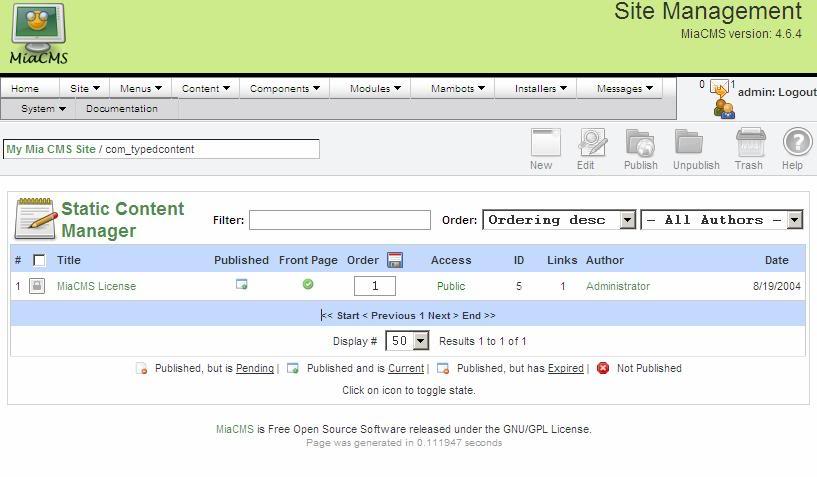The height and width of the screenshot is (477, 817).
Task: Click the Logout link
Action: (798, 92)
